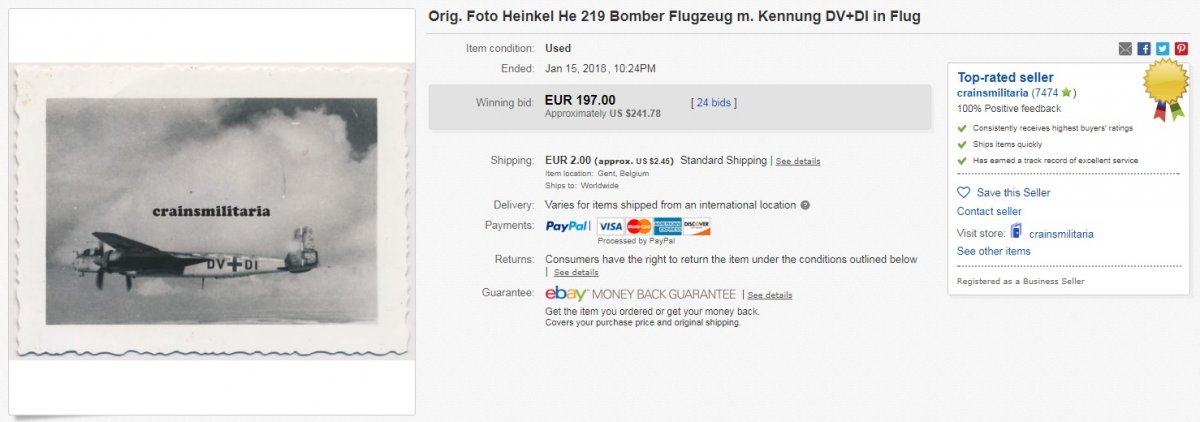Open the Guarantee See details link

tap(770, 295)
